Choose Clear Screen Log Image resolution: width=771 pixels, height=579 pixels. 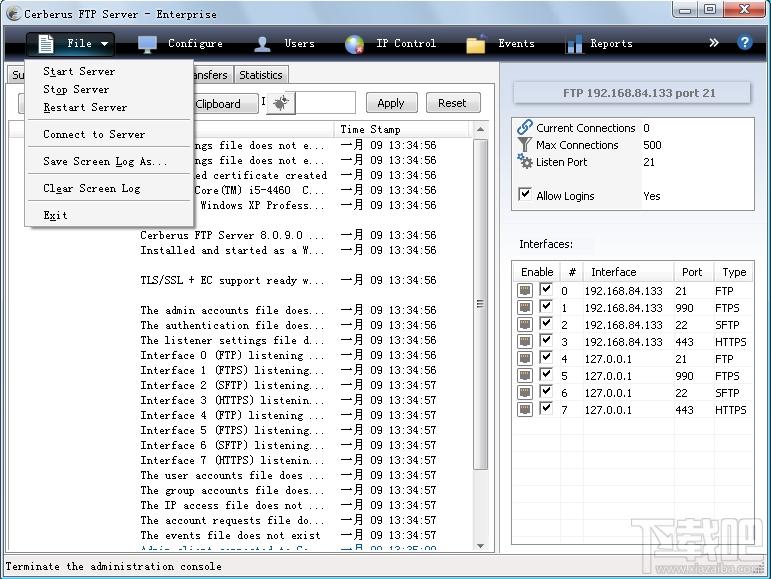click(108, 188)
